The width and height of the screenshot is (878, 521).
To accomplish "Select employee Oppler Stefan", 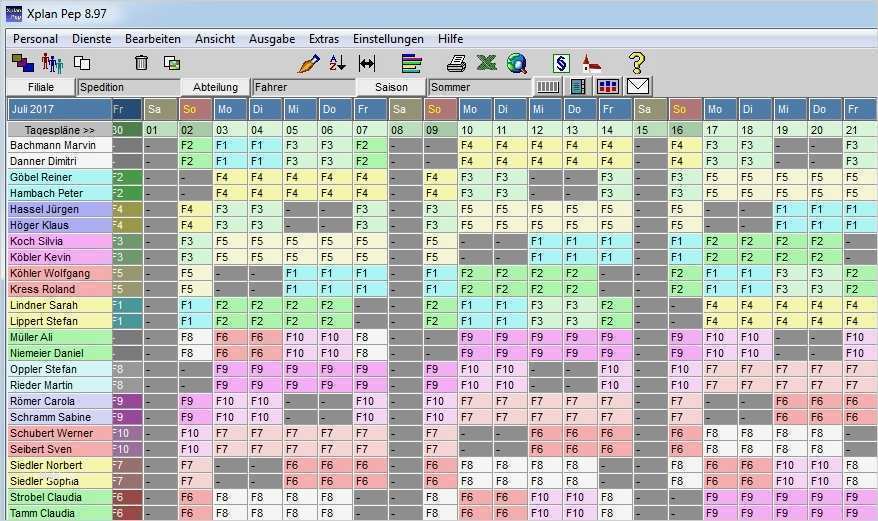I will click(x=59, y=369).
